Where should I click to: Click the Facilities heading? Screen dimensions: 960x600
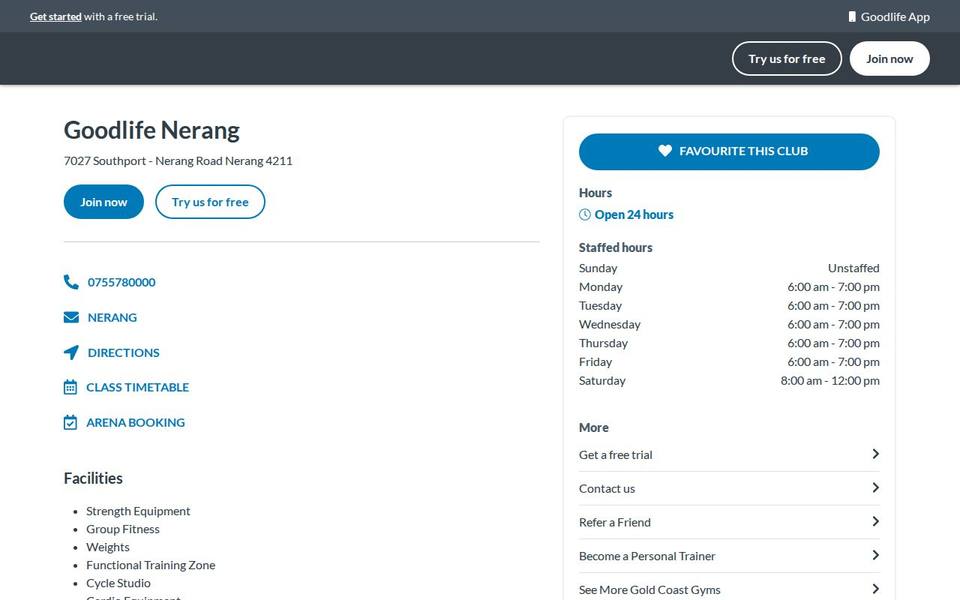tap(93, 478)
